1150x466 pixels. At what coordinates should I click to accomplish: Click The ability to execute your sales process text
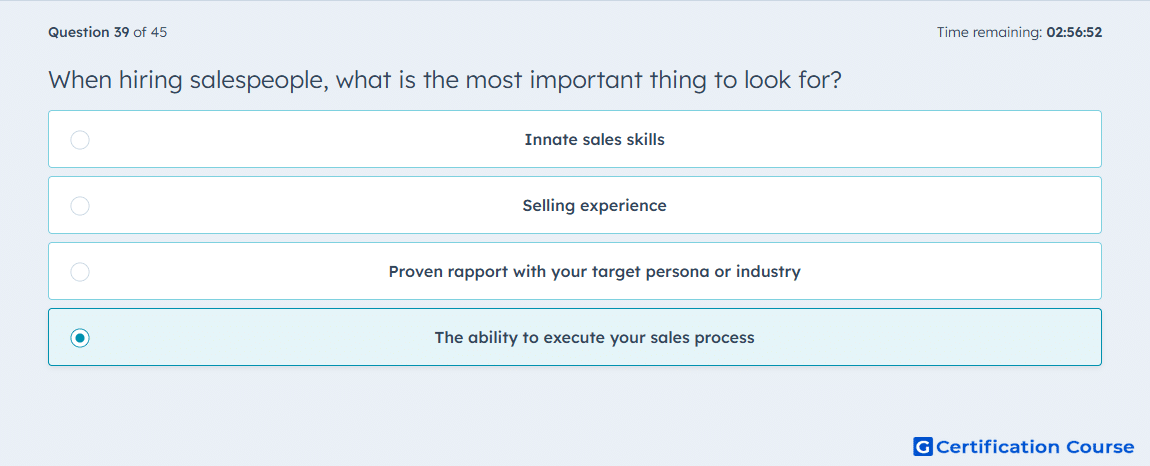click(x=595, y=338)
